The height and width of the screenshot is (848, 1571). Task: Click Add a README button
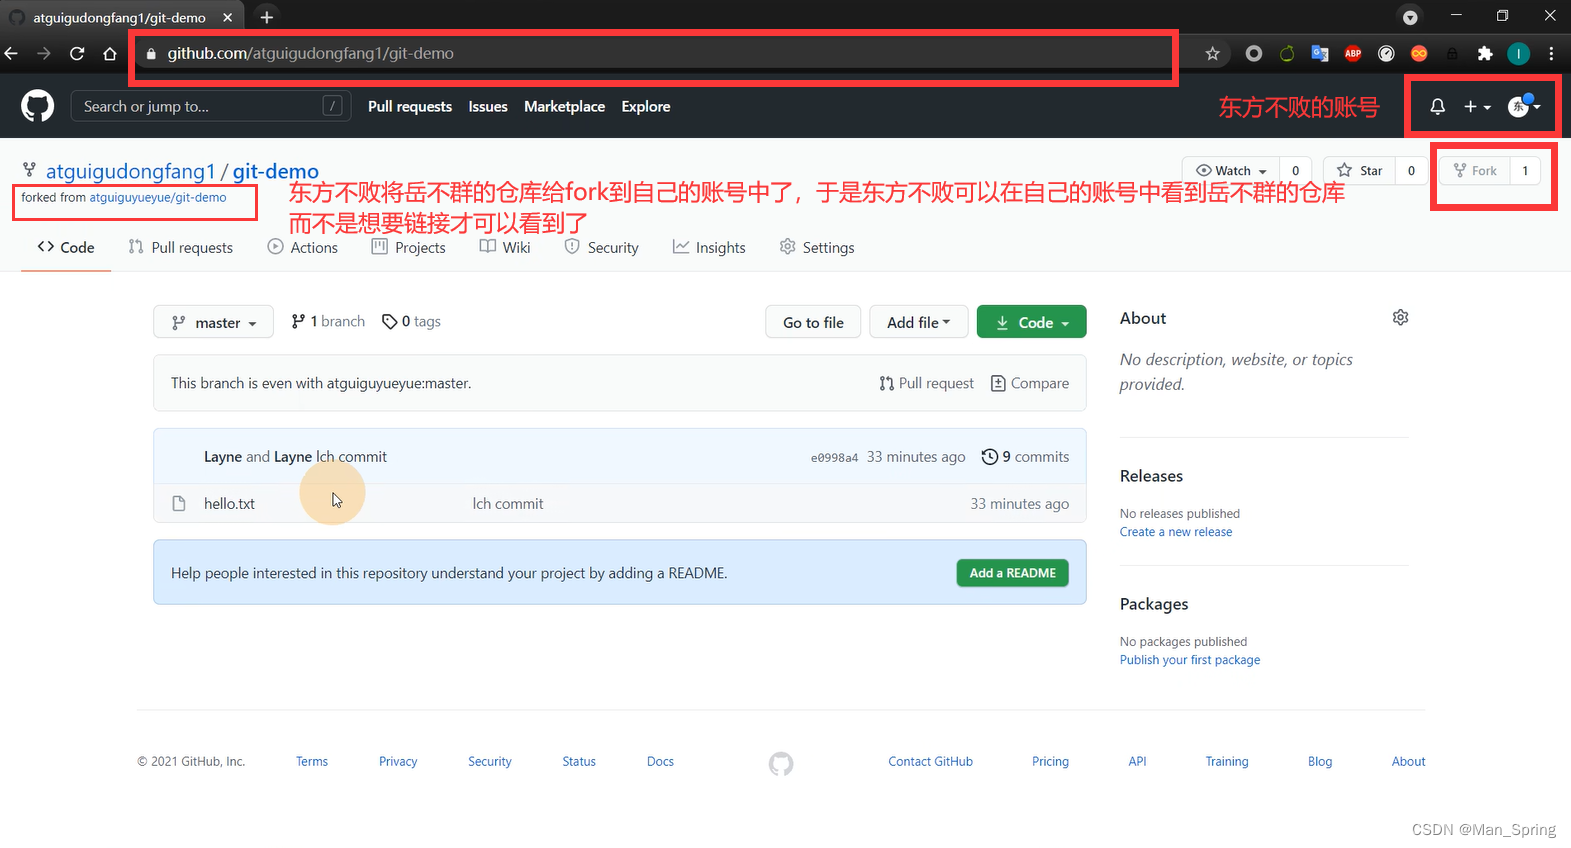(1012, 573)
